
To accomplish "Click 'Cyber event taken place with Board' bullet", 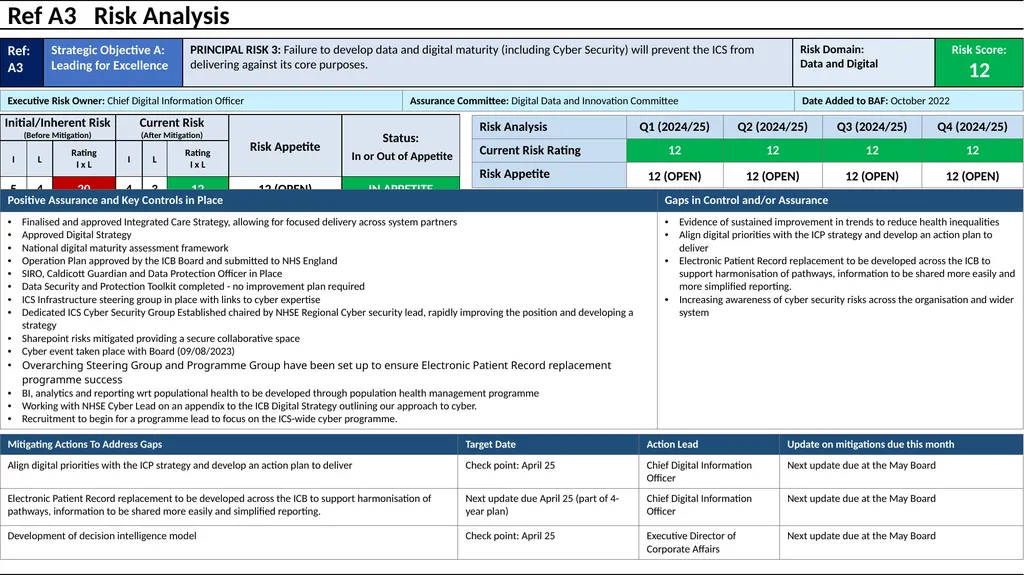I will point(128,351).
